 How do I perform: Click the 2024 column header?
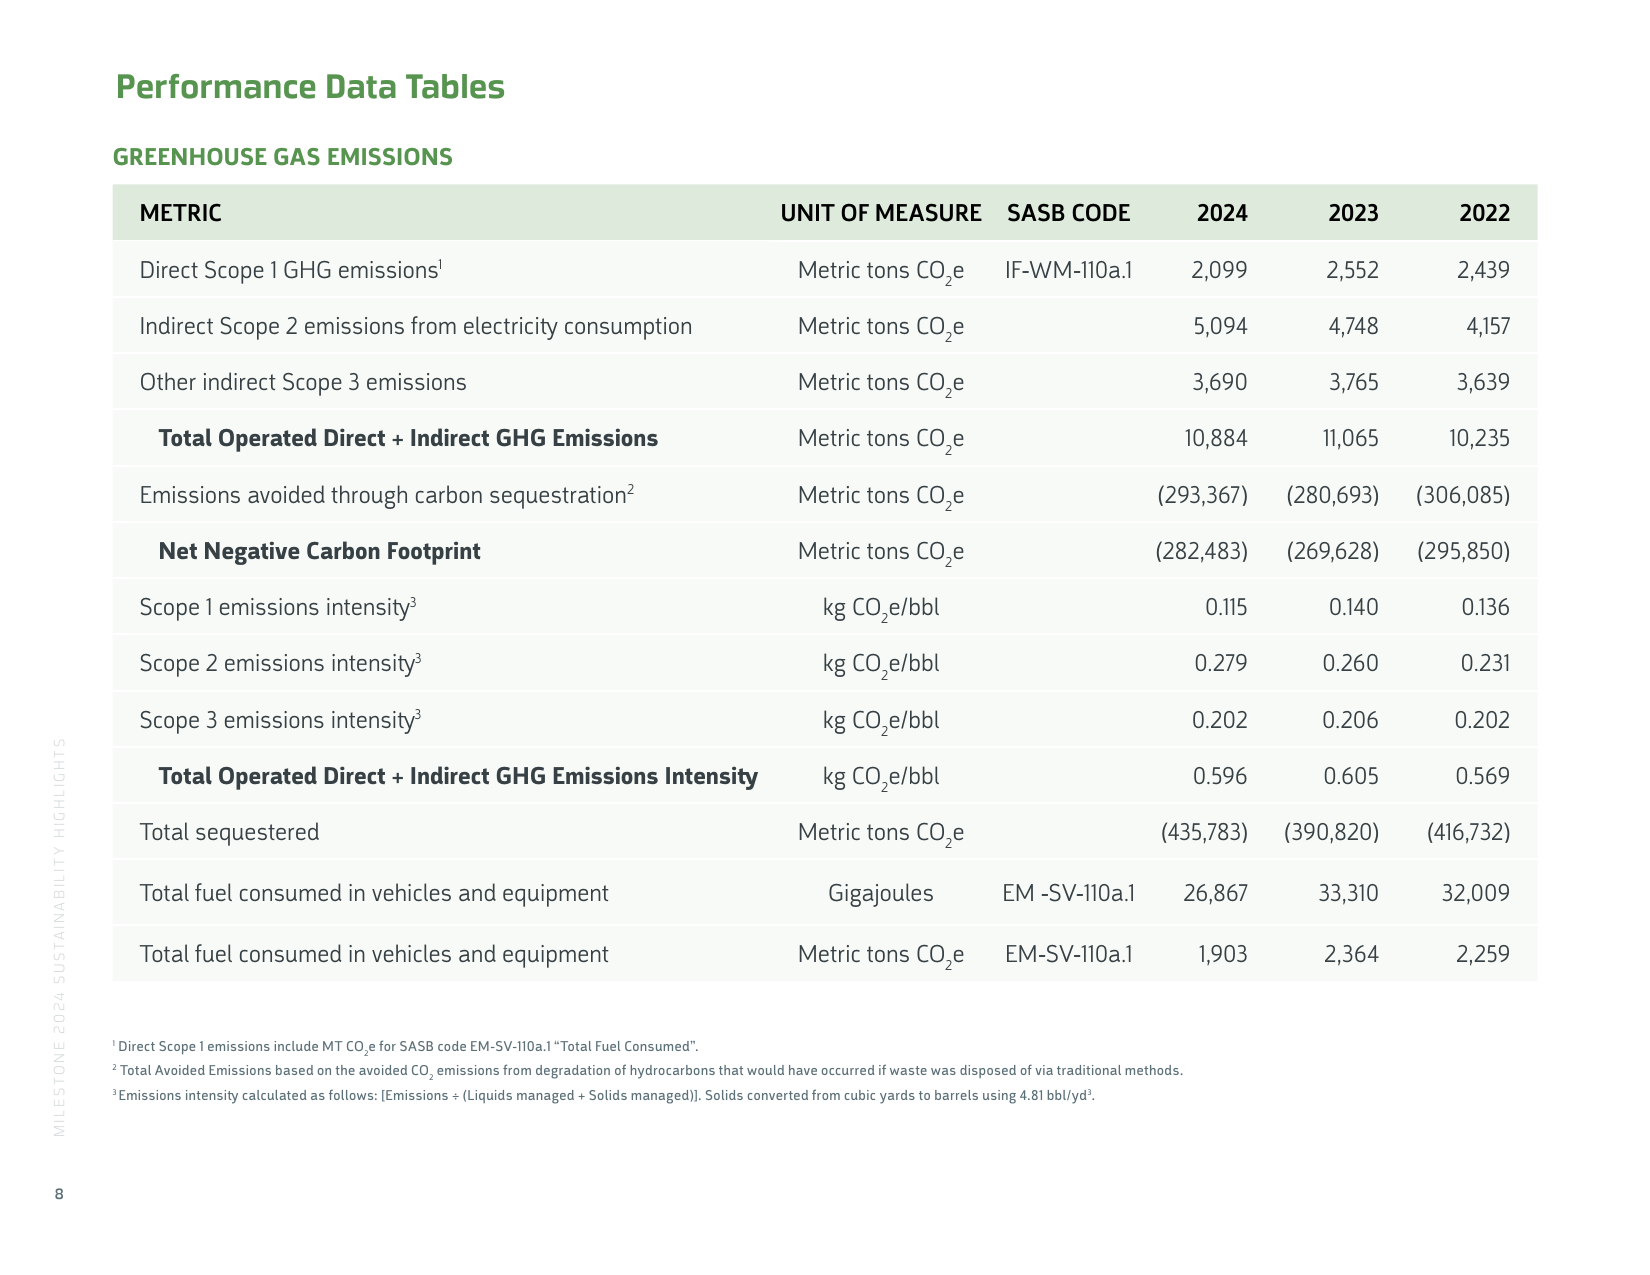(1222, 213)
